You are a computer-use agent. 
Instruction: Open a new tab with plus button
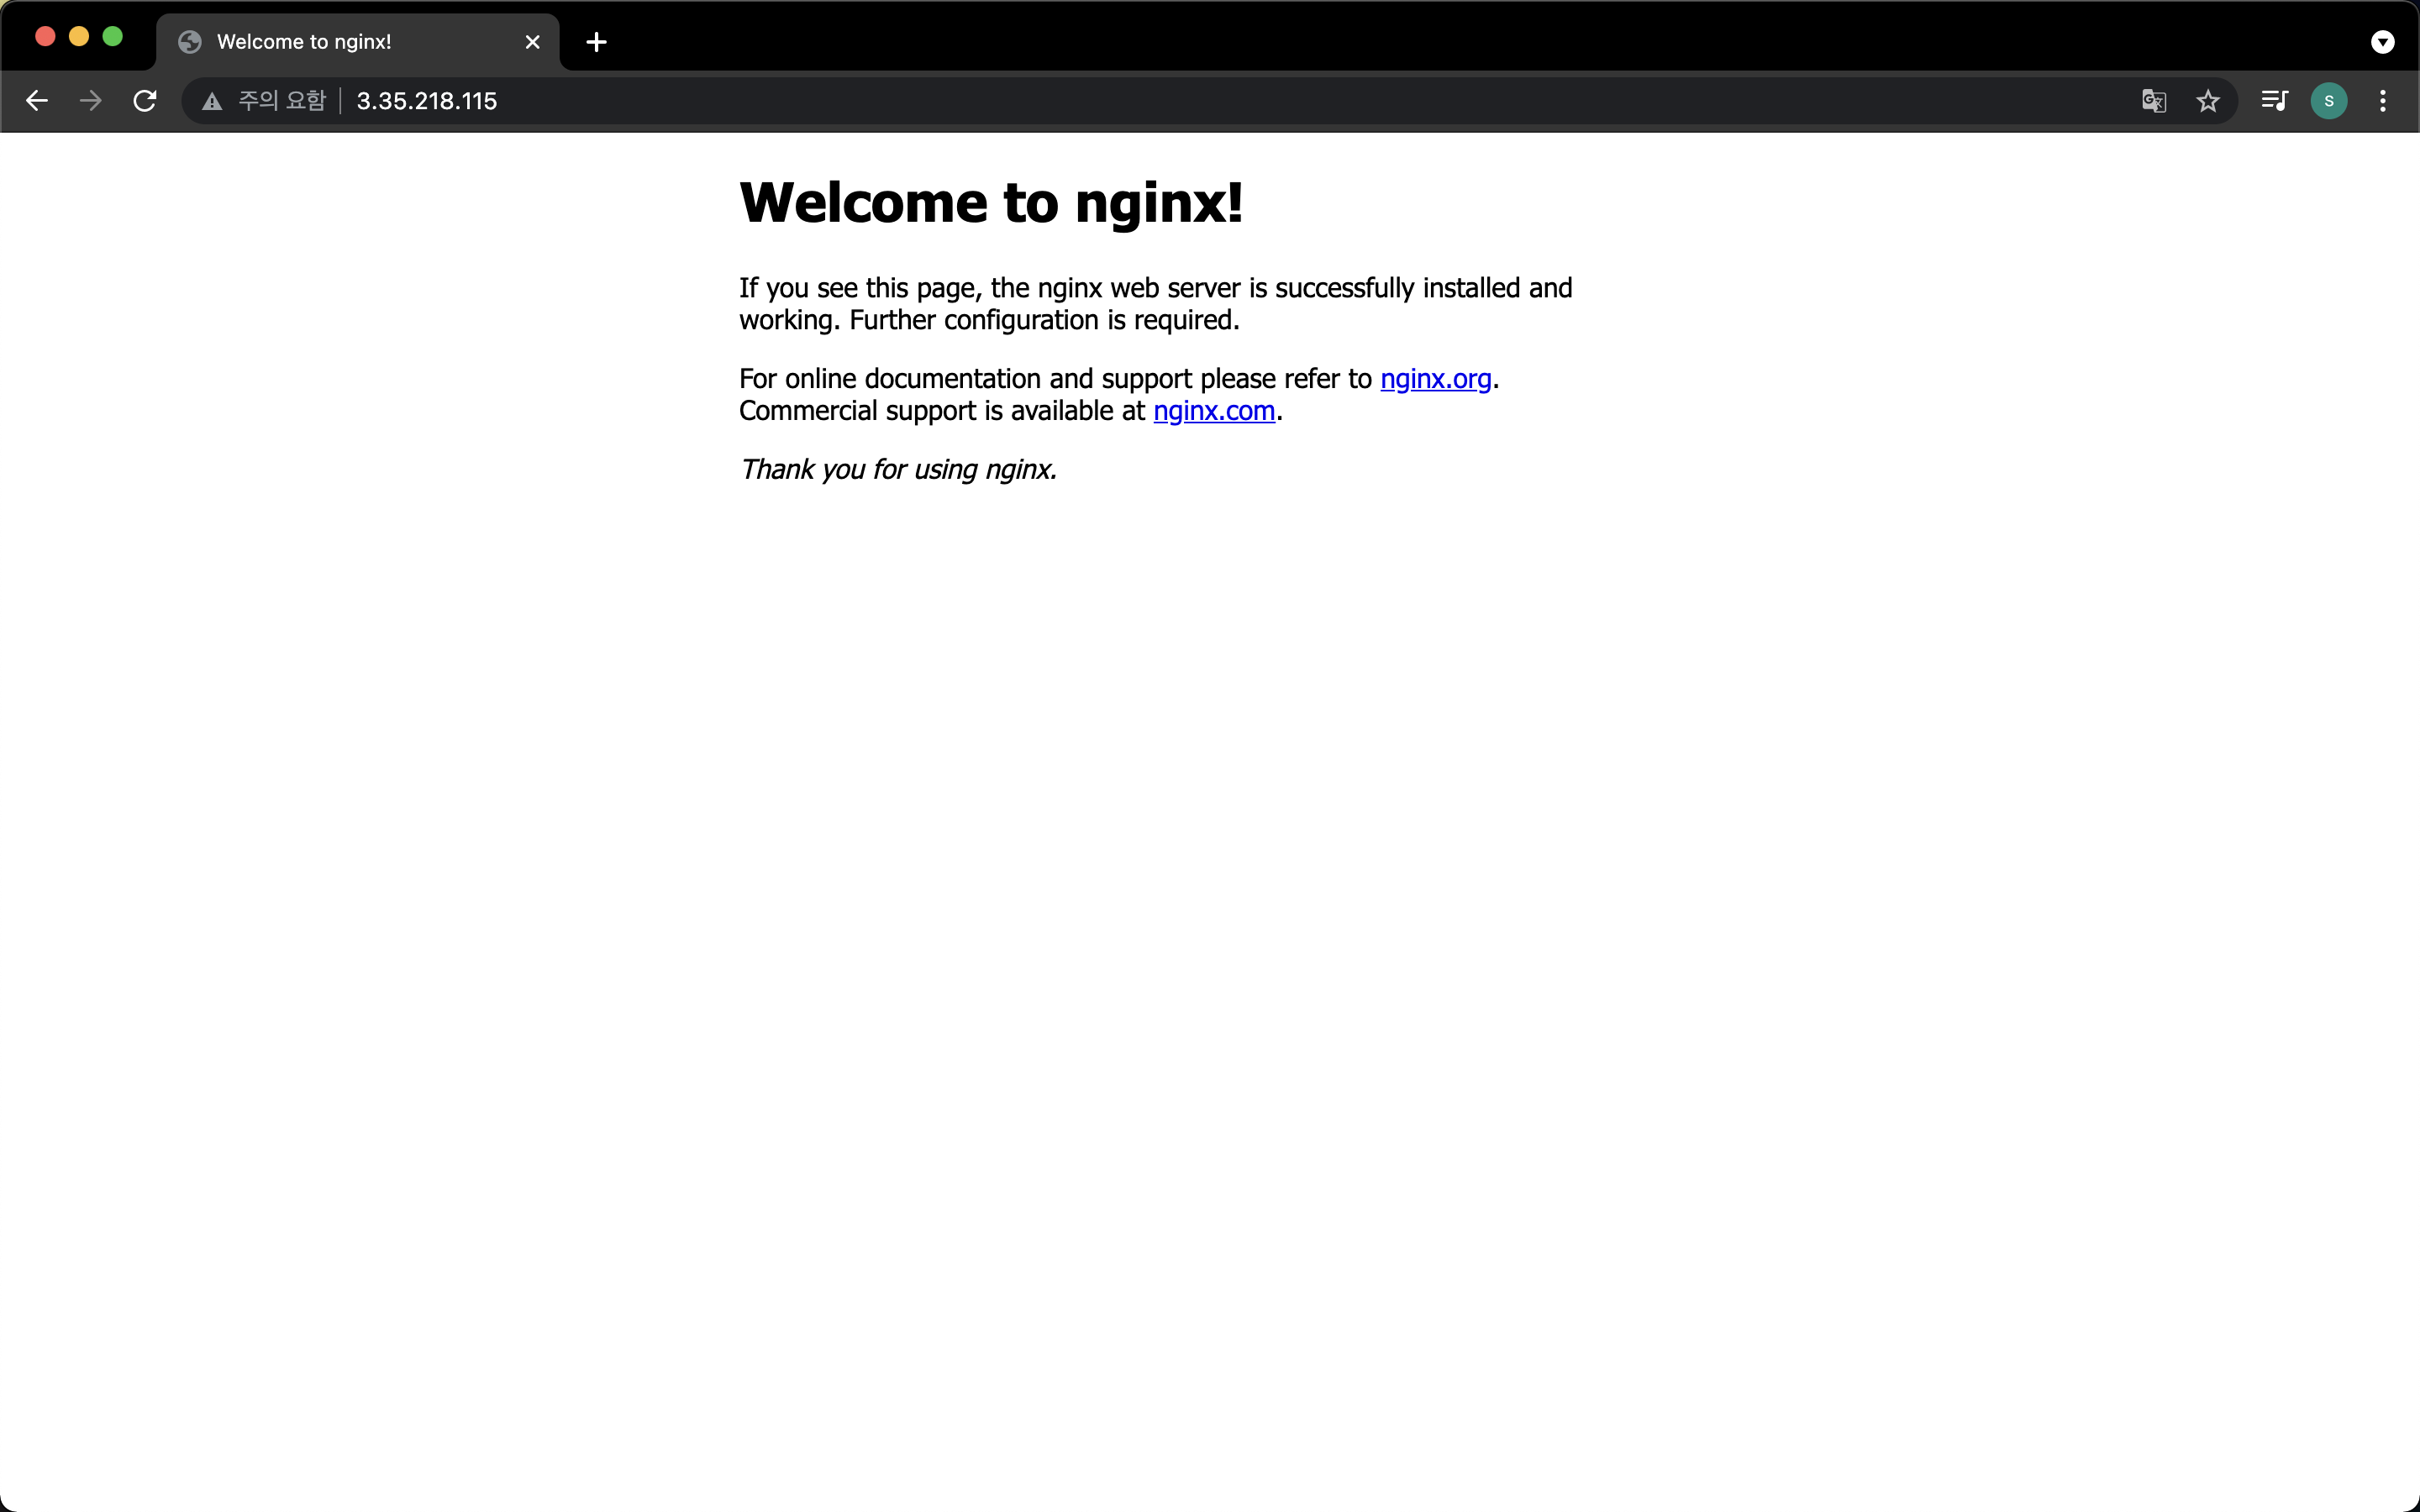pos(596,42)
